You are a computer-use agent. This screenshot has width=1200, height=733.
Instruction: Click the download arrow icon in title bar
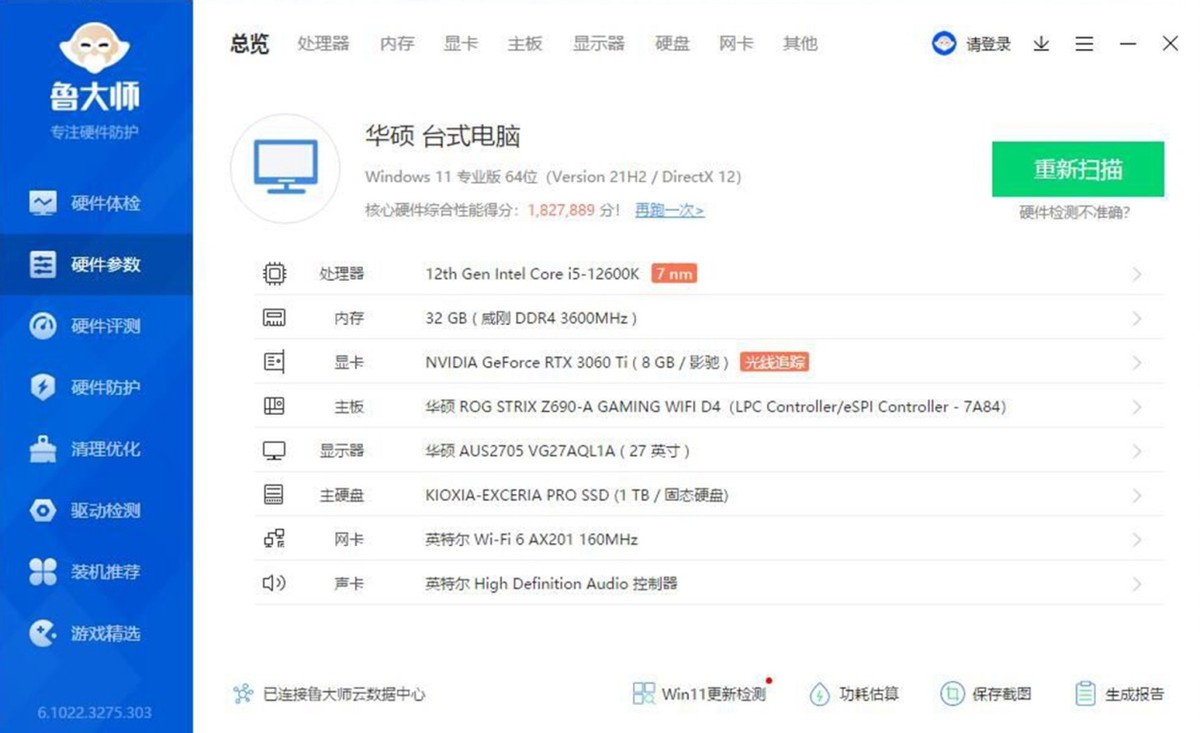(1041, 44)
